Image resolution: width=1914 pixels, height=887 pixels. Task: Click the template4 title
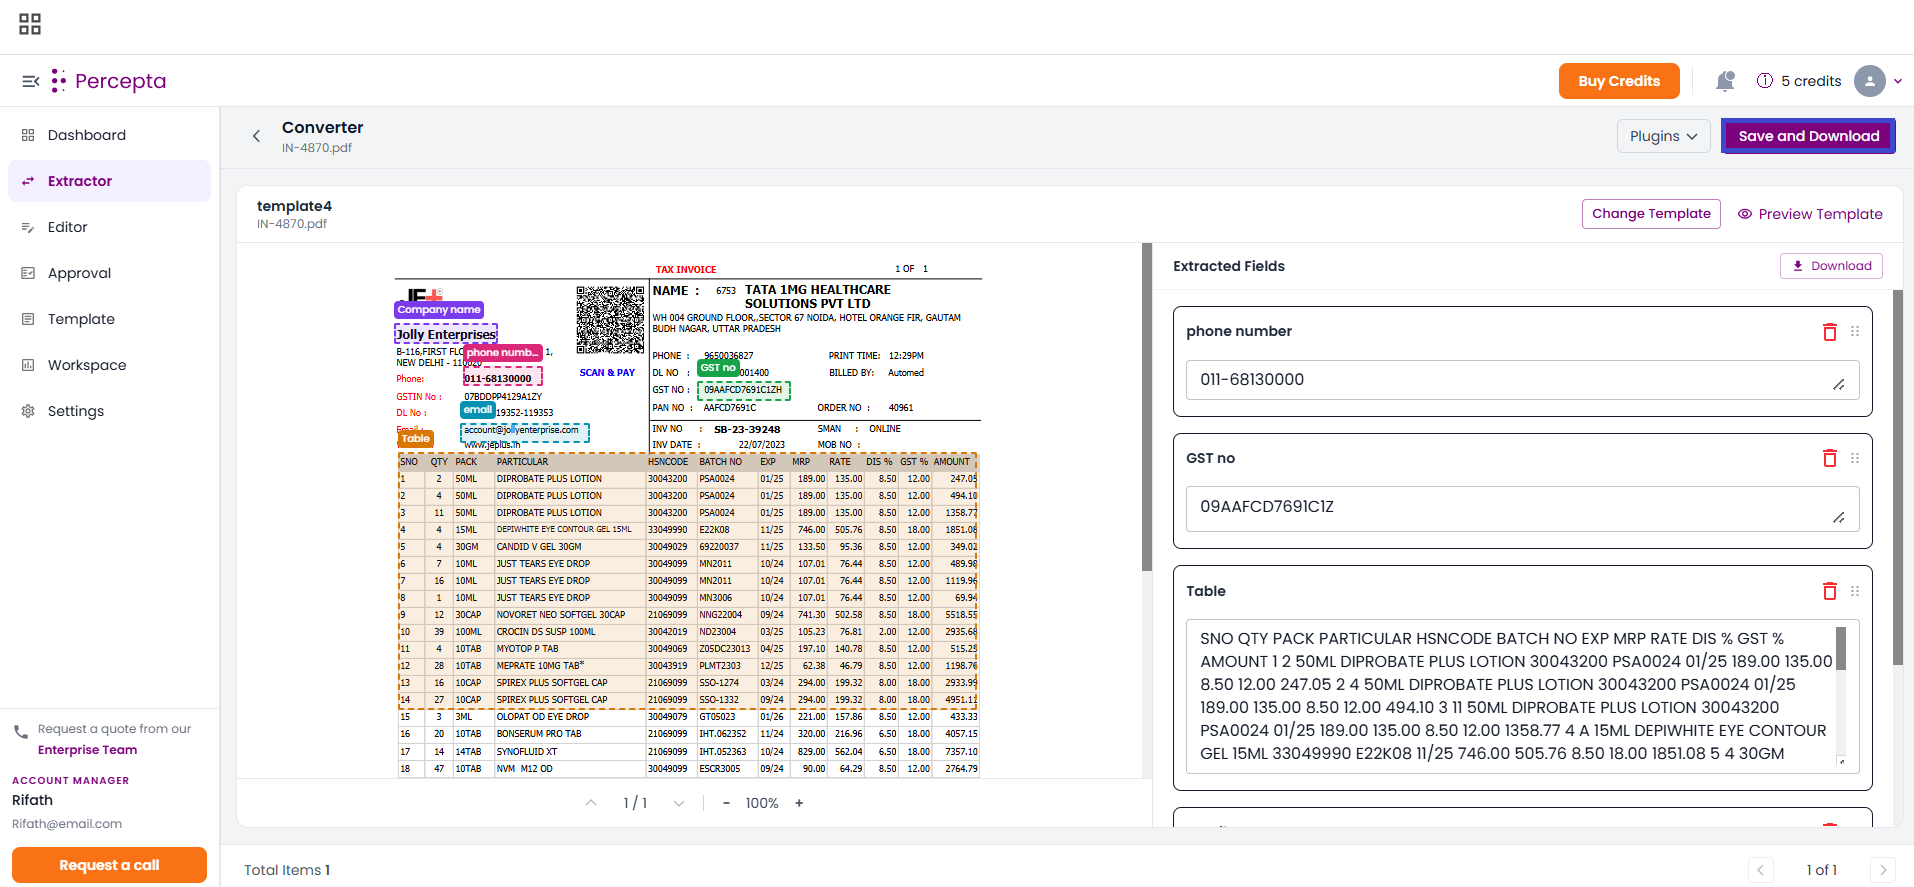pos(294,206)
